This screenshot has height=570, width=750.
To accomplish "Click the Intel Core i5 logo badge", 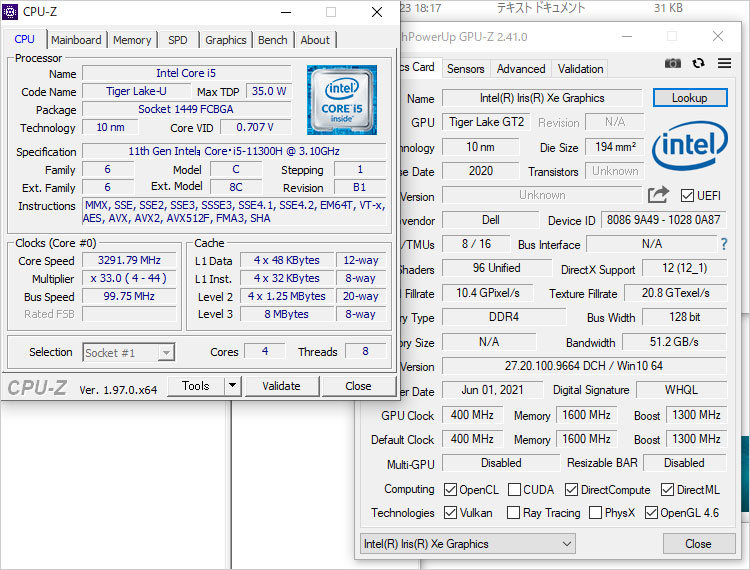I will (342, 100).
